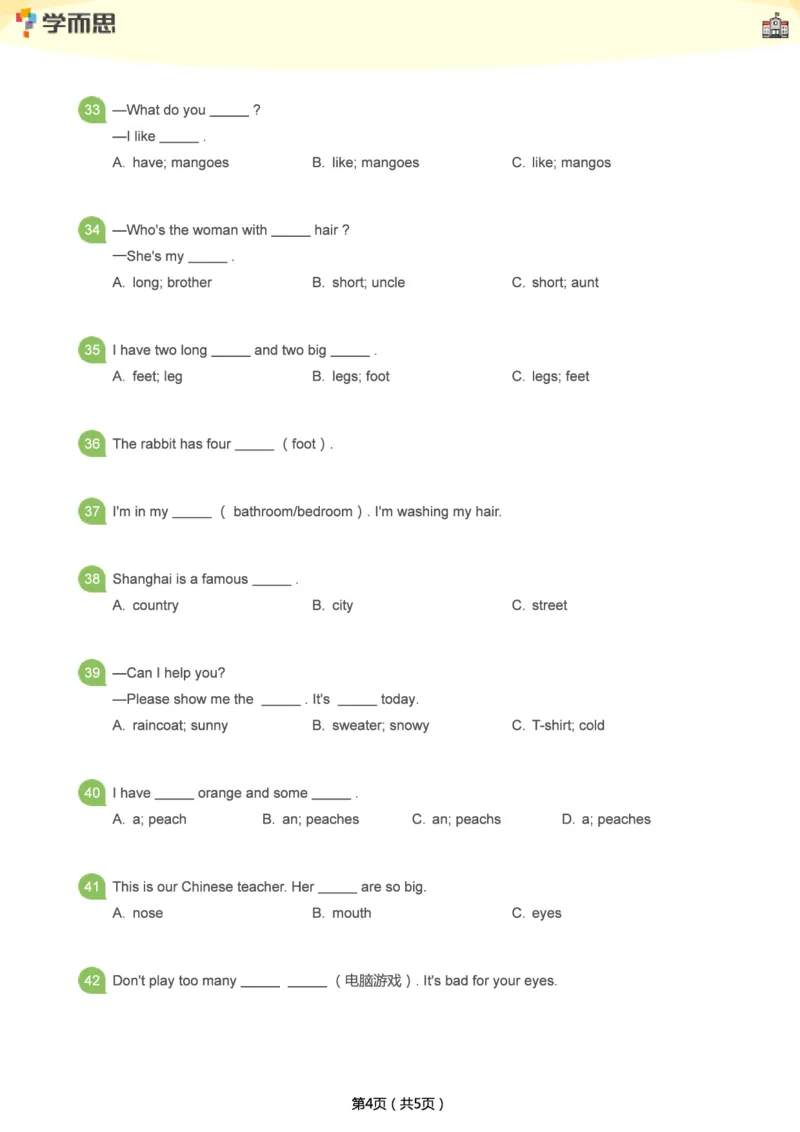The image size is (800, 1132).
Task: Click the green question 35 badge
Action: tap(92, 350)
